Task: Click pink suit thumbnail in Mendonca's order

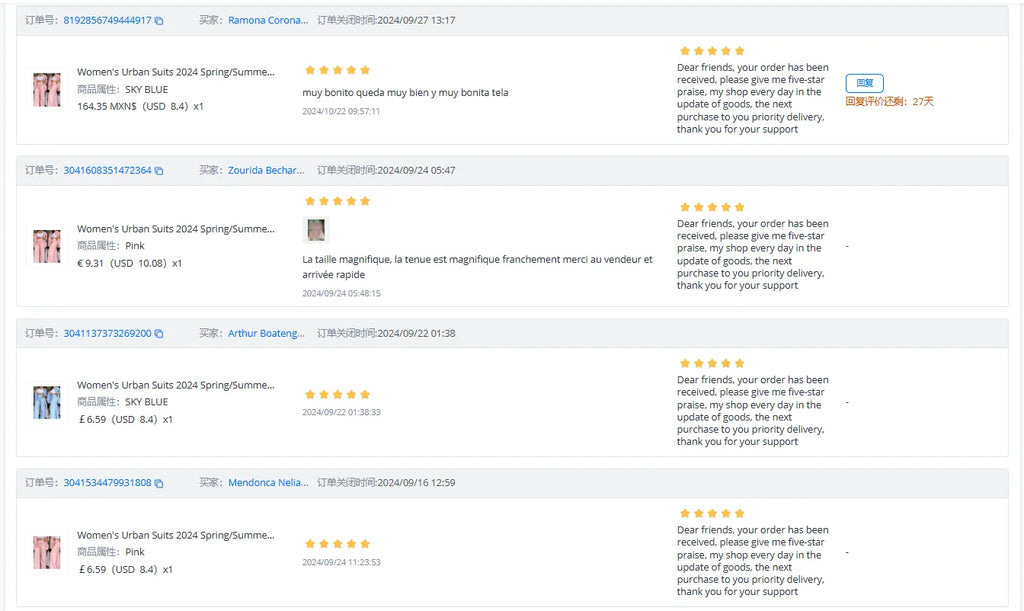Action: point(46,552)
